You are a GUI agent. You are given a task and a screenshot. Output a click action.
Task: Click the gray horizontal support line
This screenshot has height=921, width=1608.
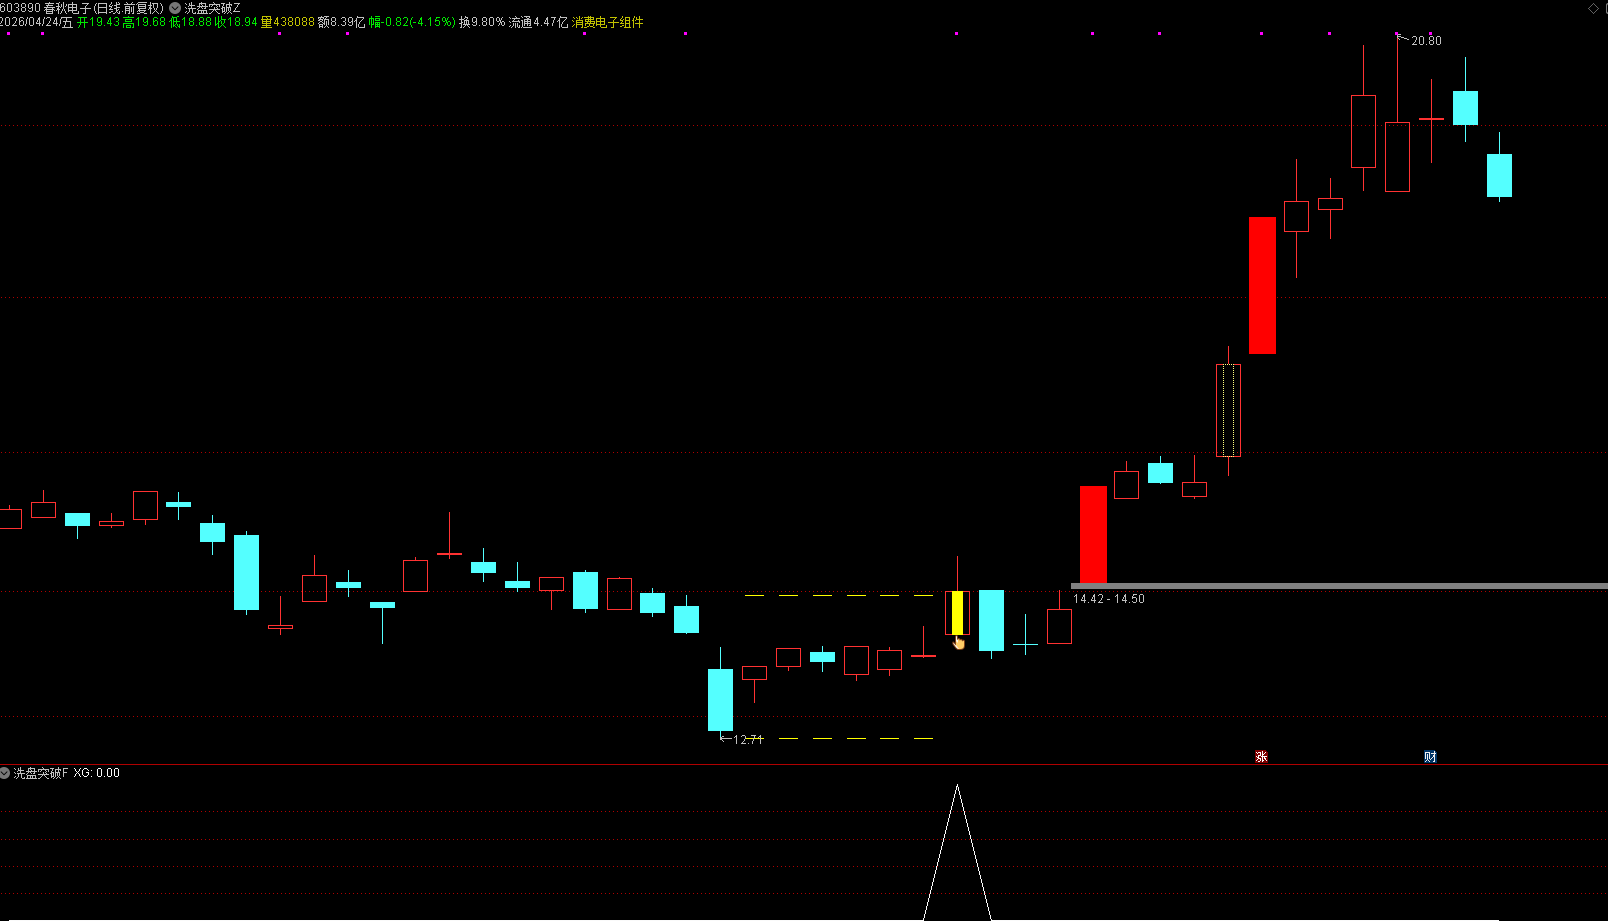(x=1339, y=586)
